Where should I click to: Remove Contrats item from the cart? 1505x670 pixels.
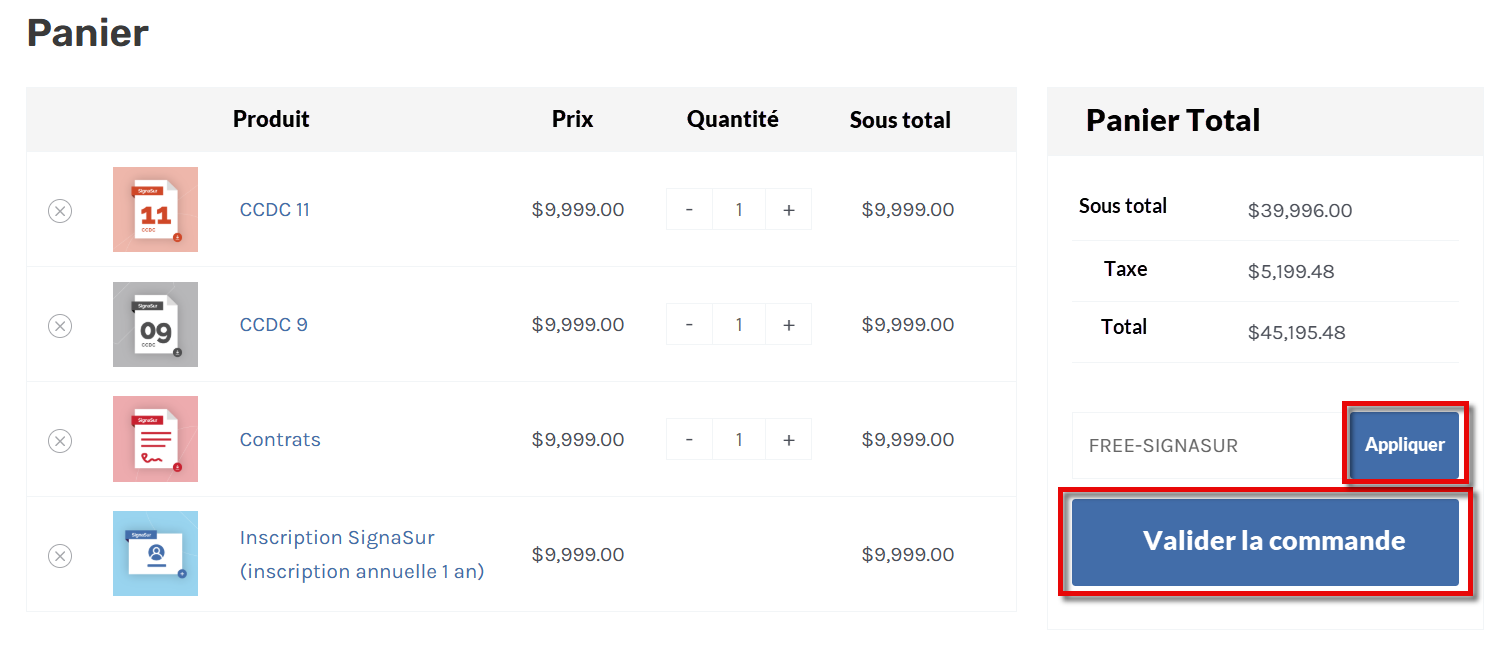60,441
